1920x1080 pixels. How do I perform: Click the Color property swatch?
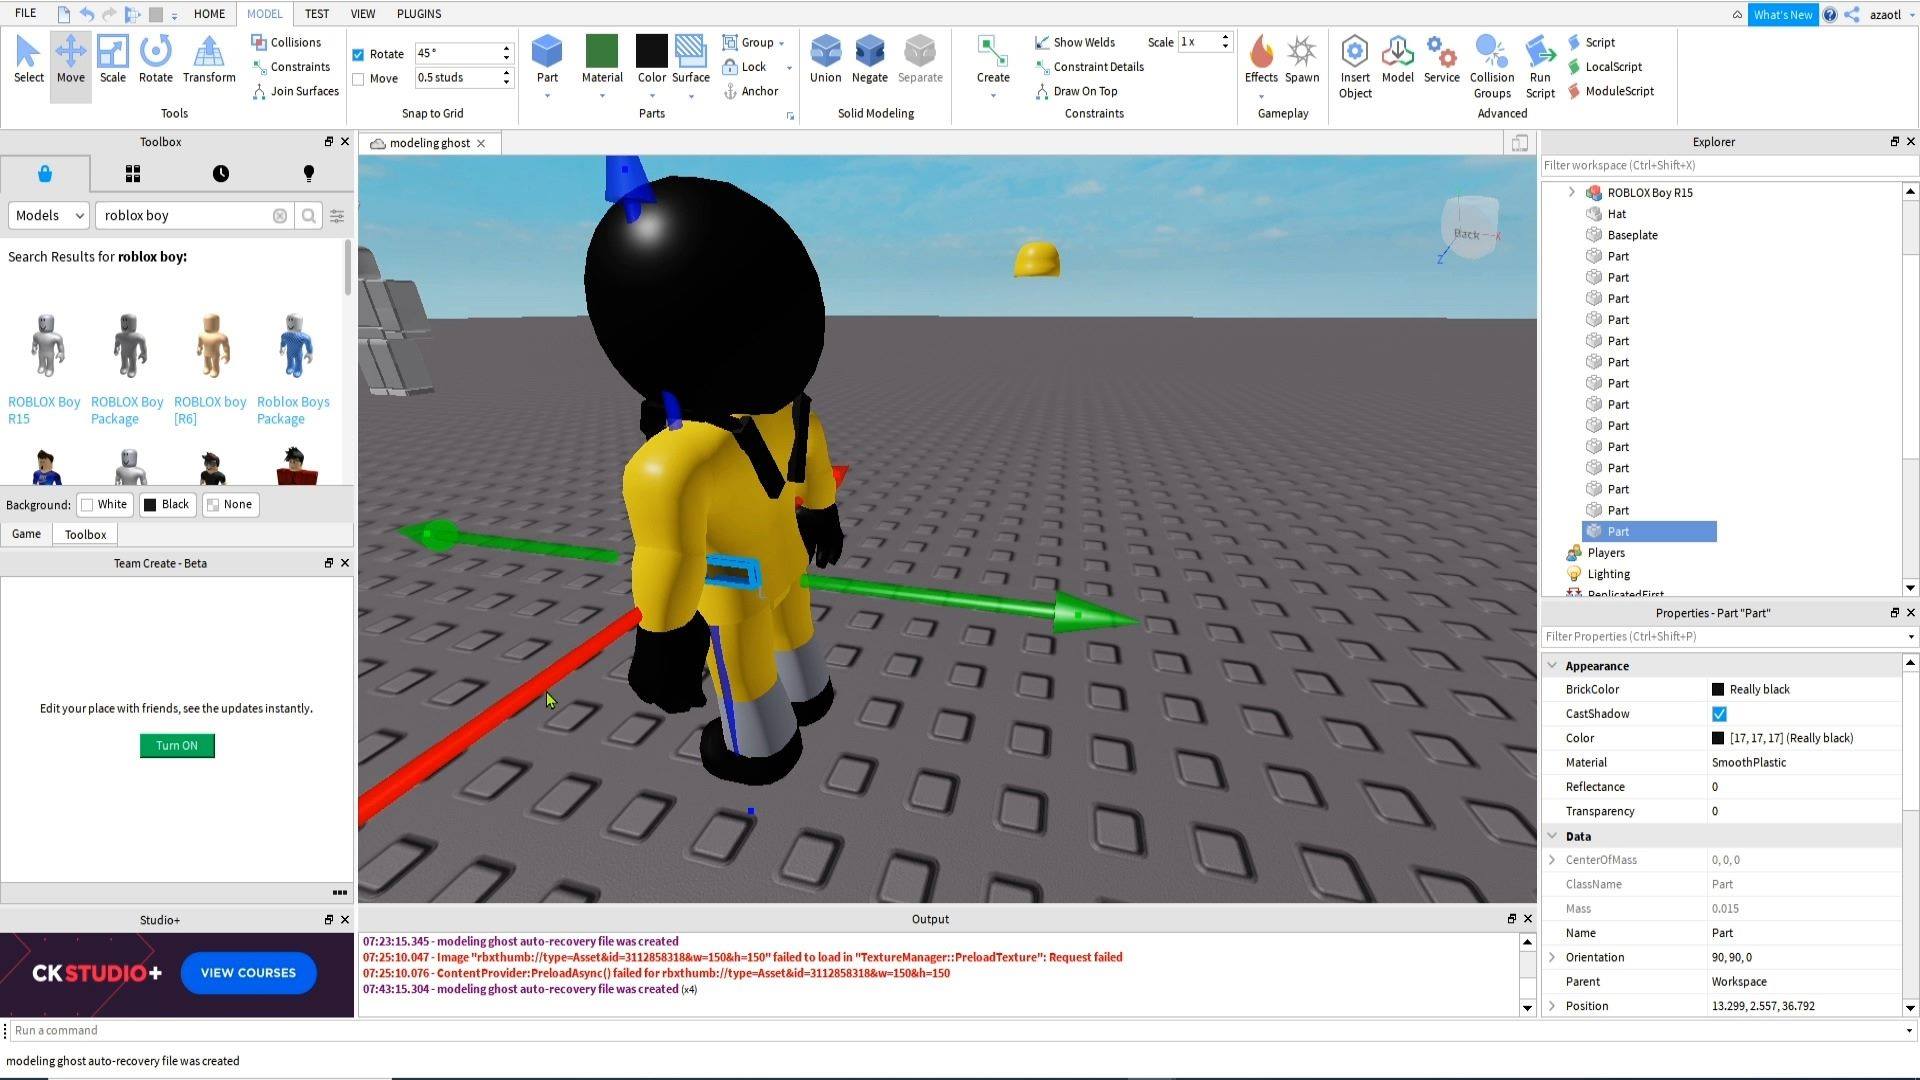coord(1718,738)
